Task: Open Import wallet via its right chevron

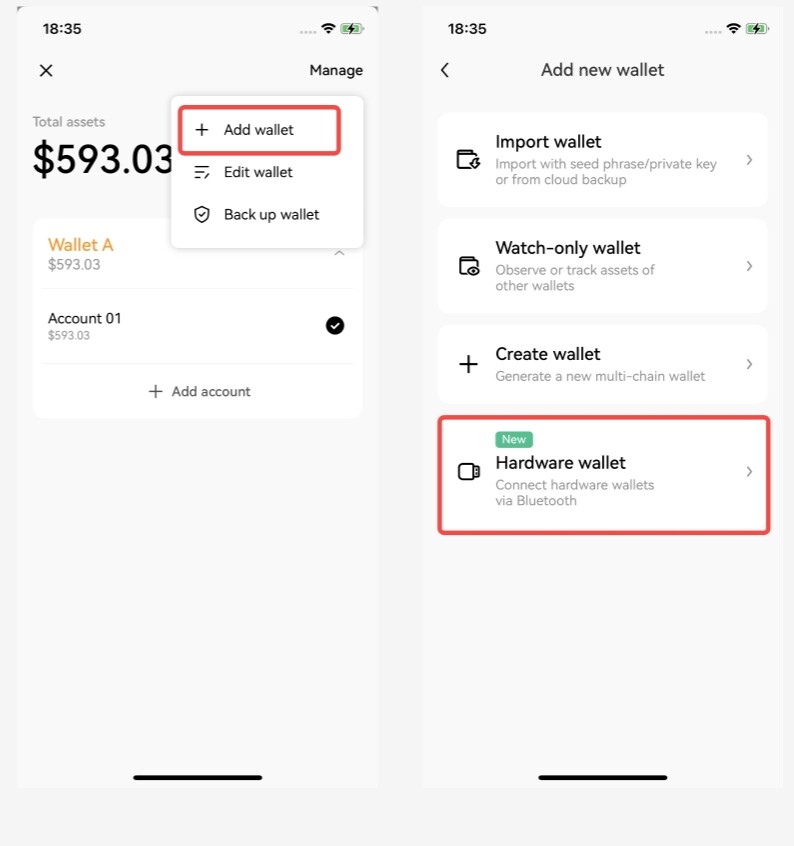Action: coord(749,160)
